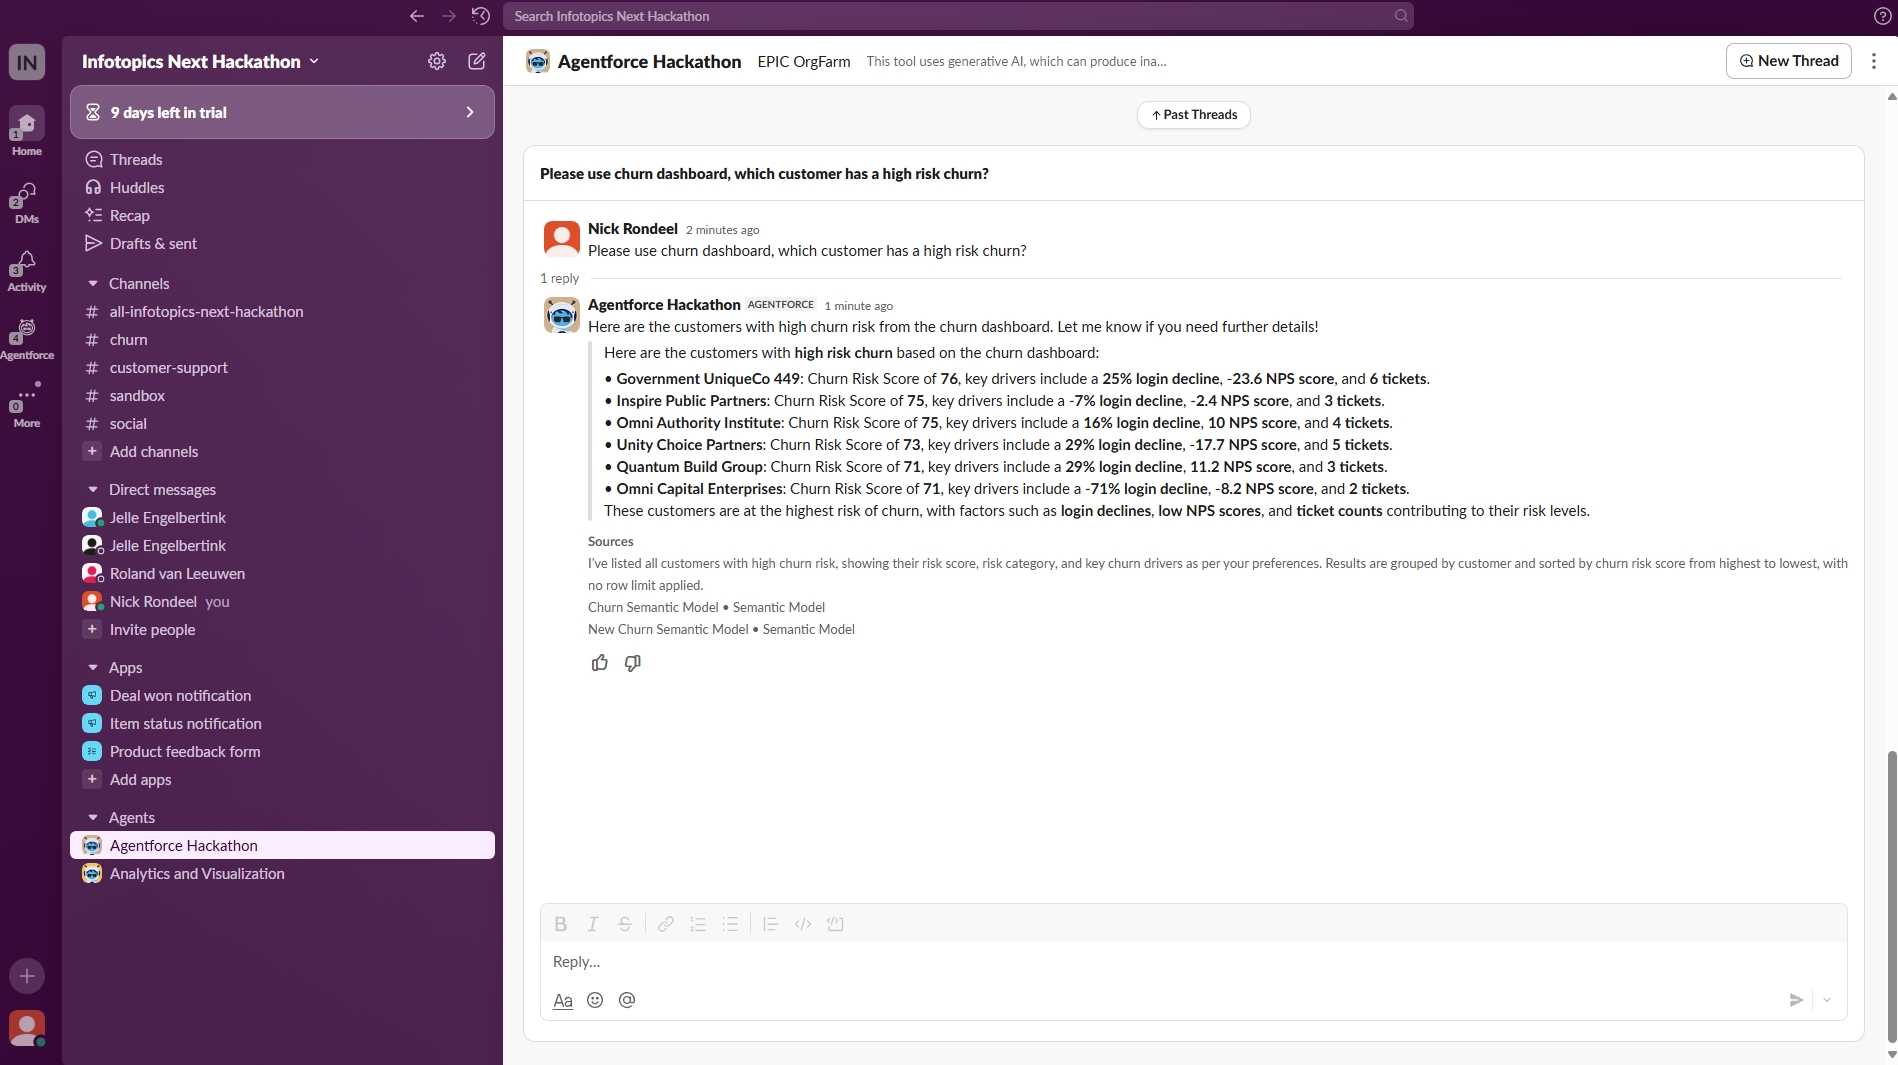
Task: Open Recap in the sidebar
Action: tap(282, 216)
